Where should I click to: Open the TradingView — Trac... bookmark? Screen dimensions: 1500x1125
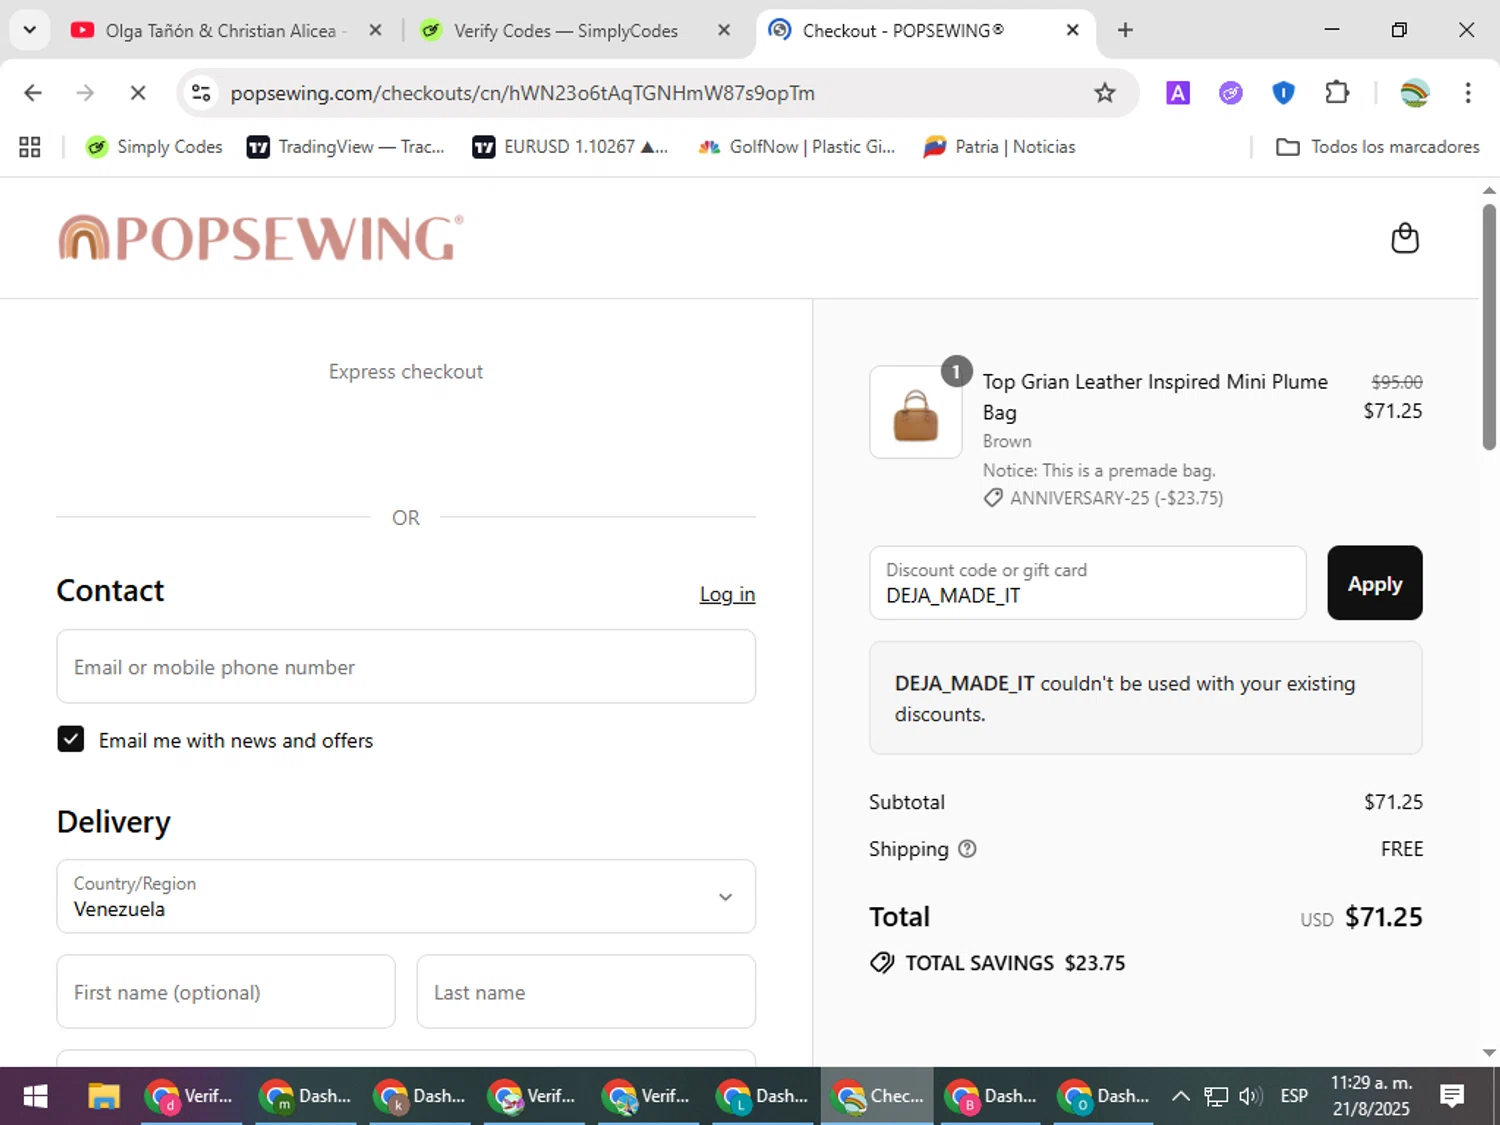click(346, 147)
